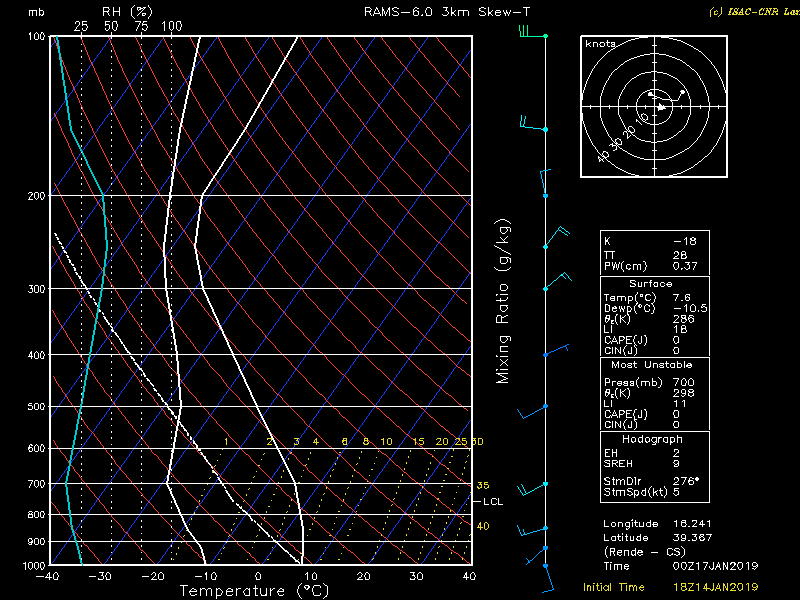Click the yellow mixing ratio label '4'
The width and height of the screenshot is (800, 600).
(316, 442)
